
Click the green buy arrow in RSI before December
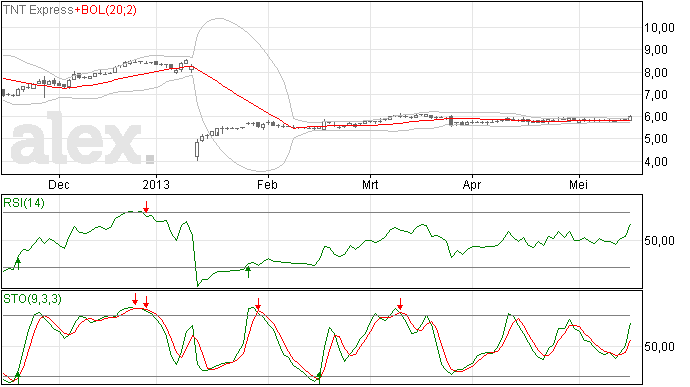pyautogui.click(x=18, y=264)
